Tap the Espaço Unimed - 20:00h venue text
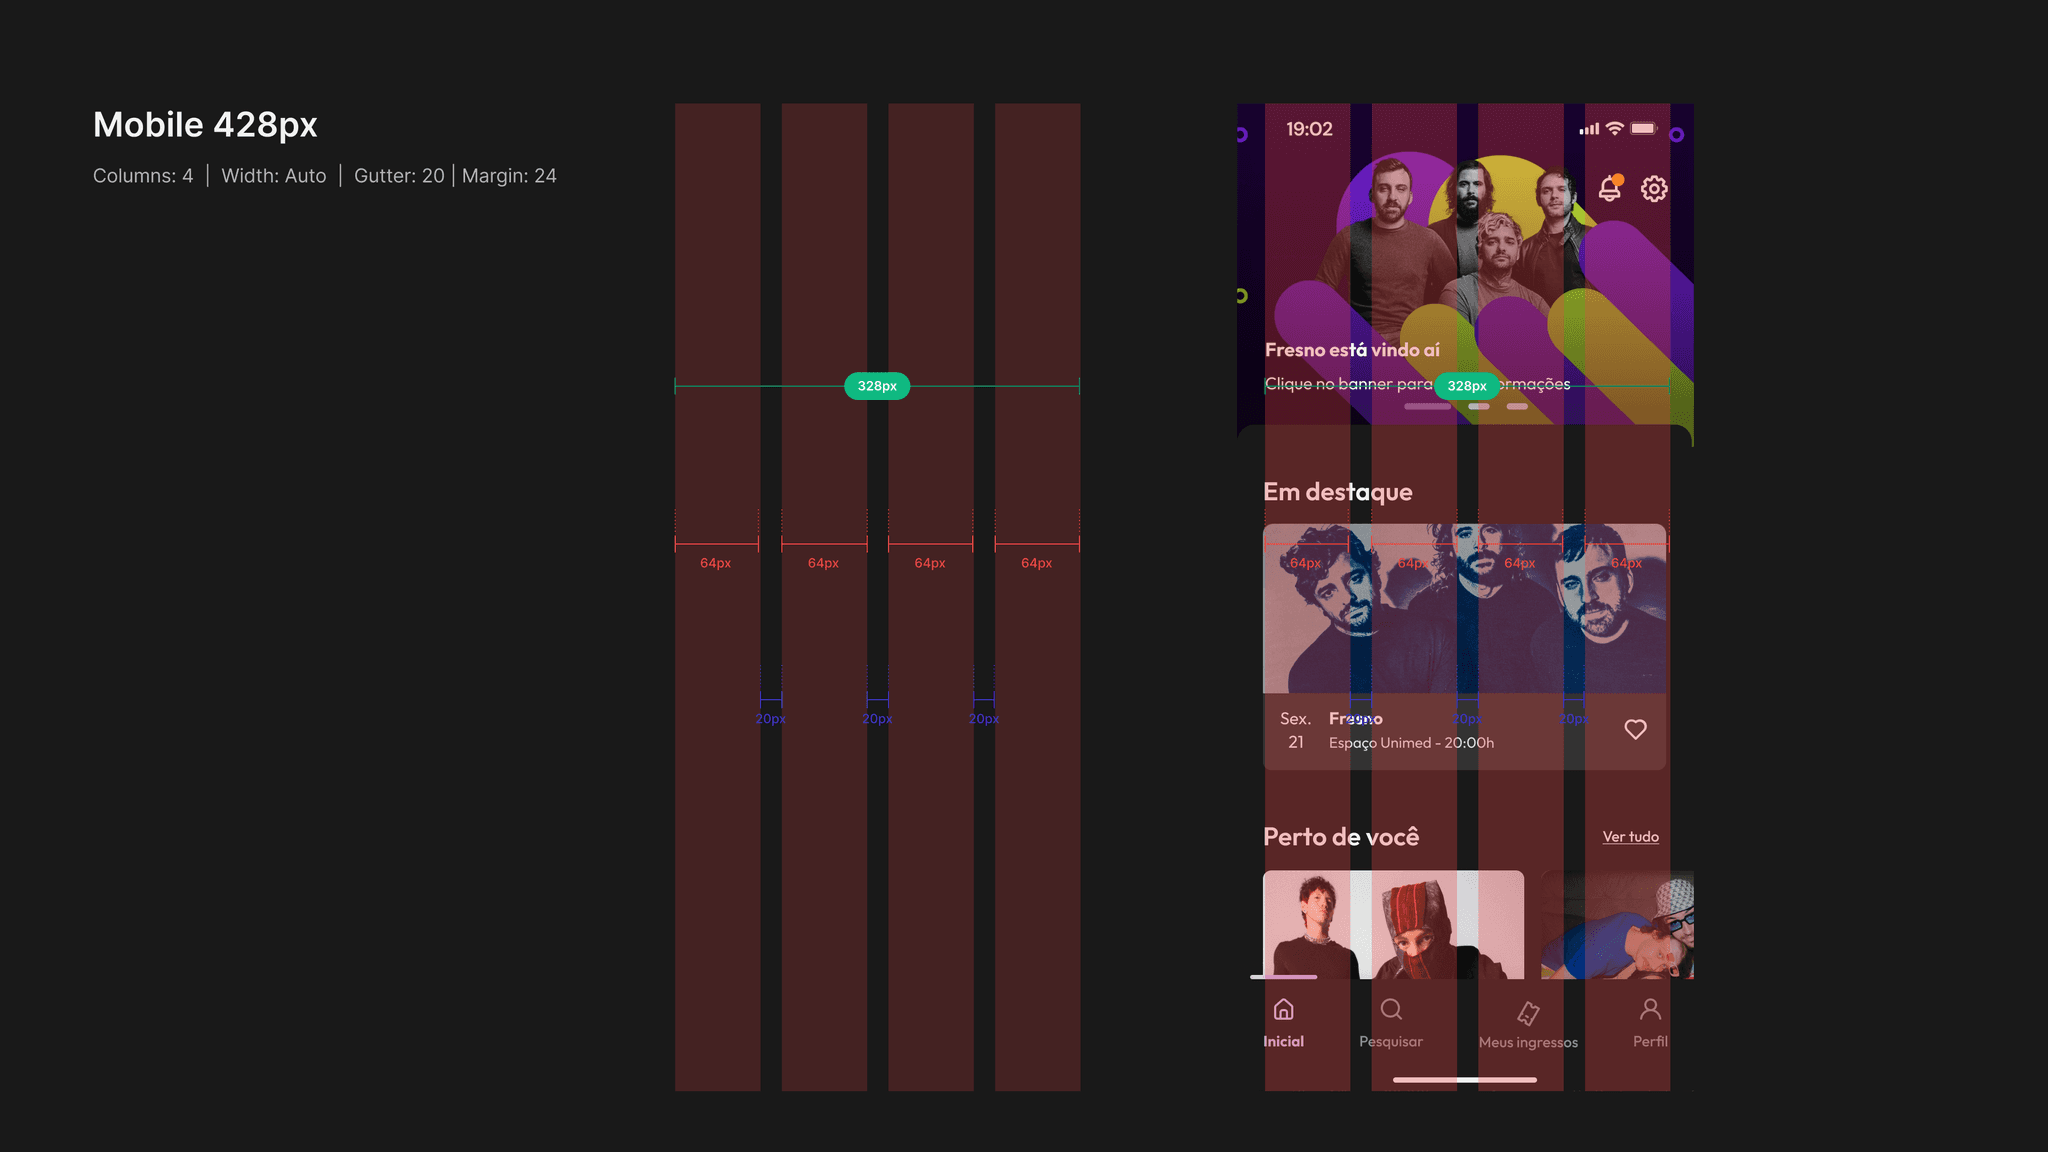Viewport: 2048px width, 1152px height. click(x=1411, y=743)
